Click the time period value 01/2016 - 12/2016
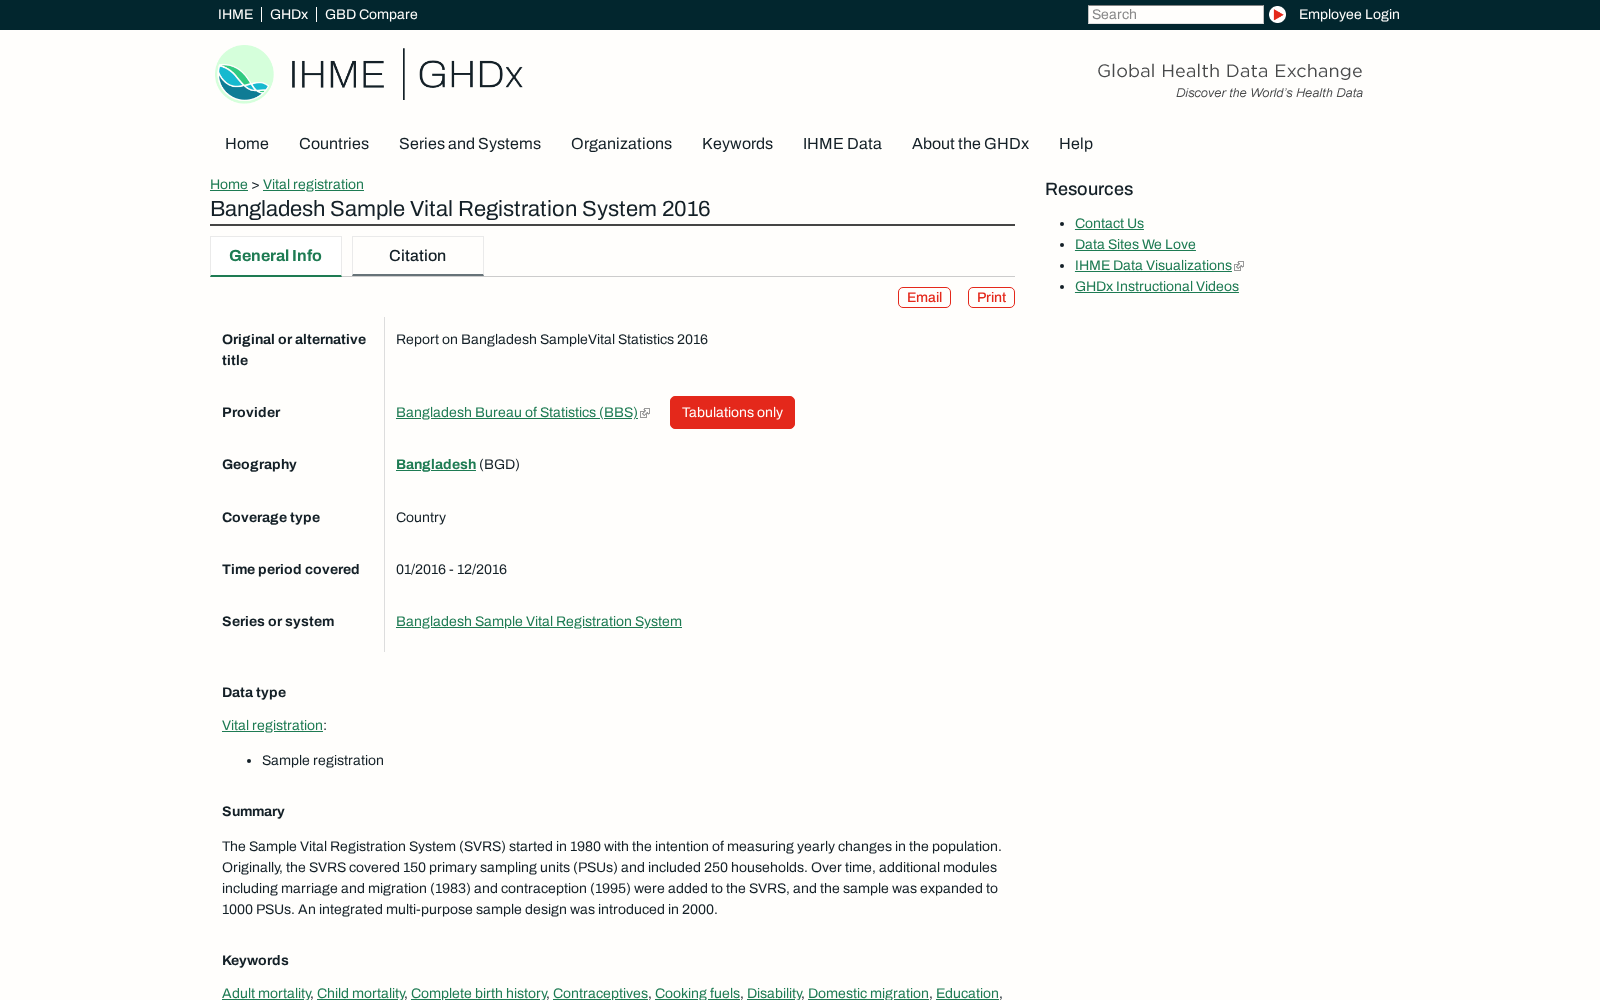1600x1000 pixels. pos(451,569)
